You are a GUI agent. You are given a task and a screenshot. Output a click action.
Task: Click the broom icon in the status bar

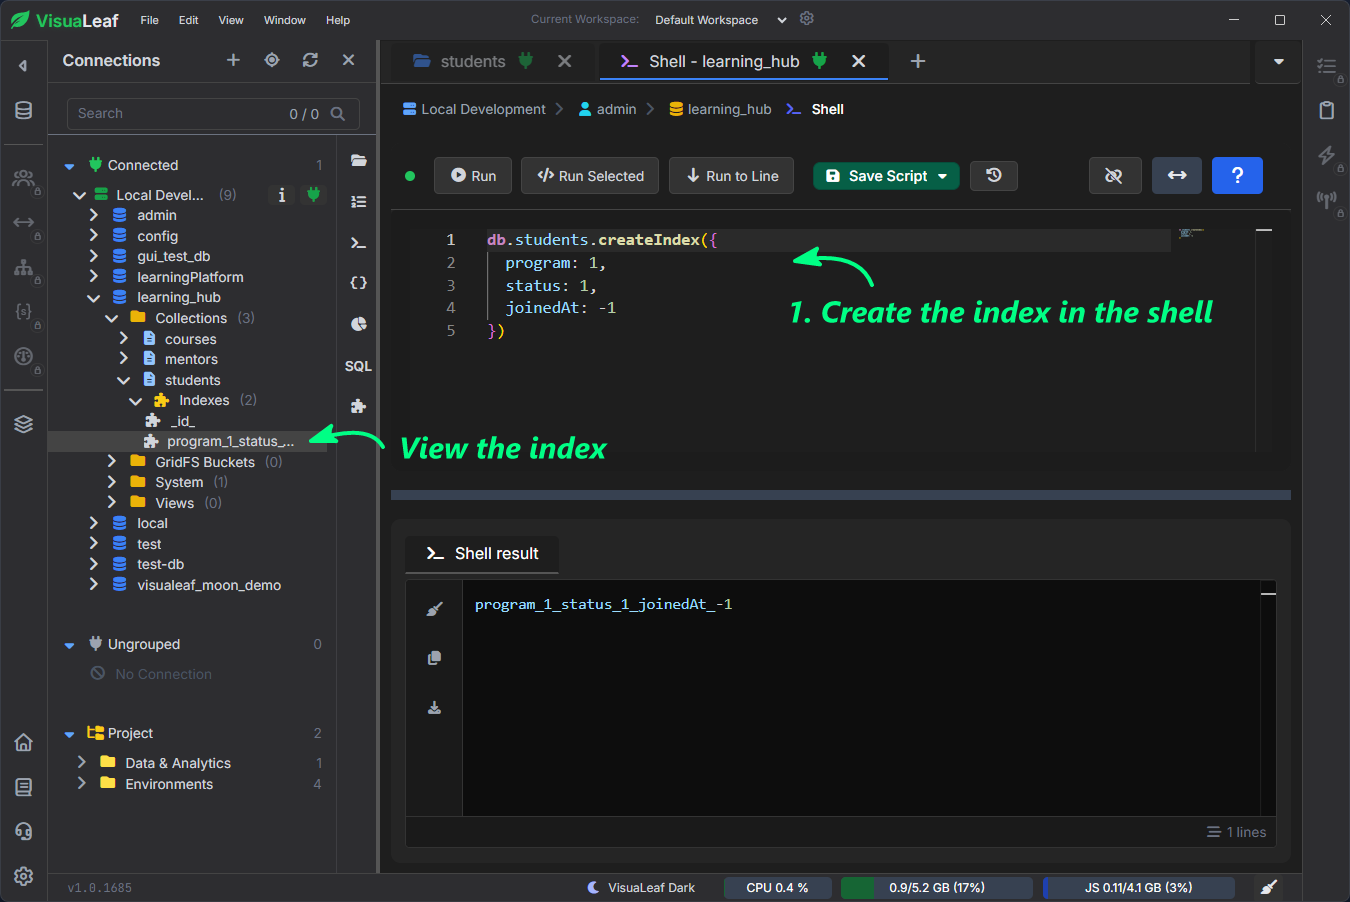tap(1268, 887)
